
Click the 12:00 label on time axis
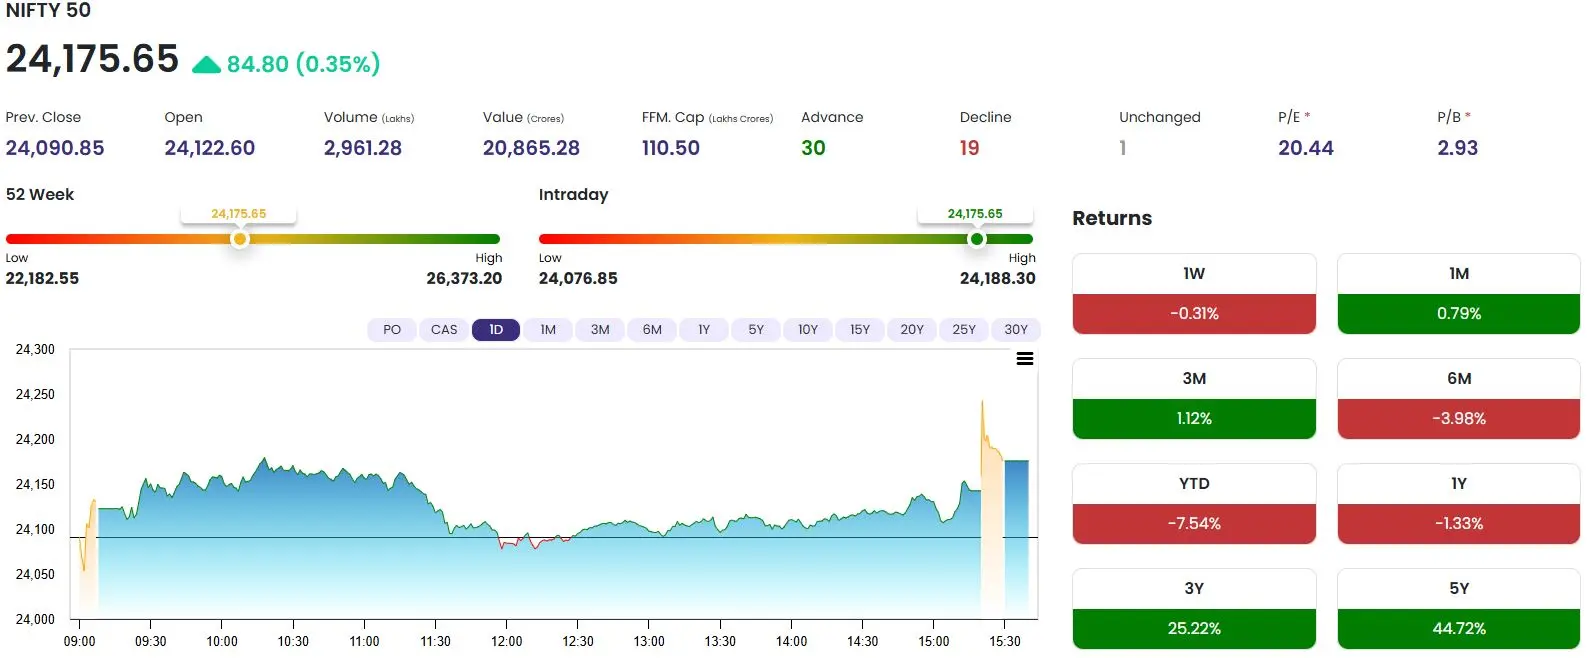point(507,641)
